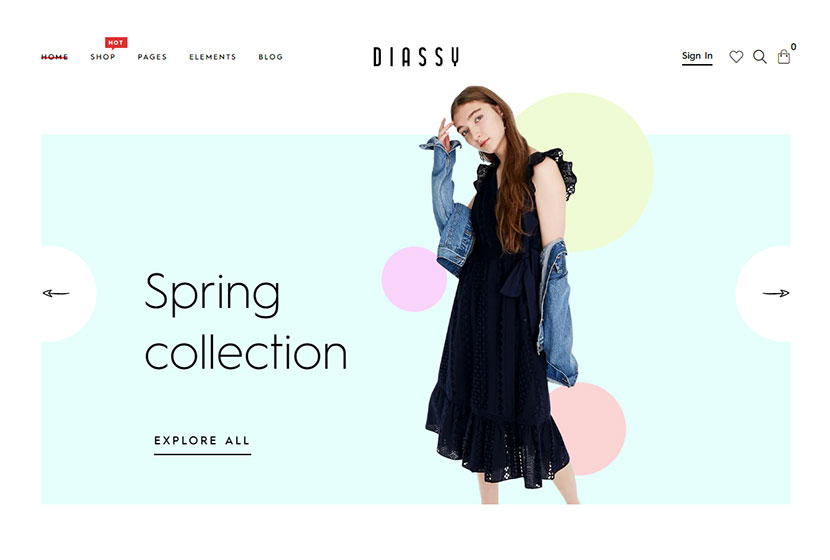Screen dimensions: 830x560
Task: Click the Sign In link
Action: [x=697, y=56]
